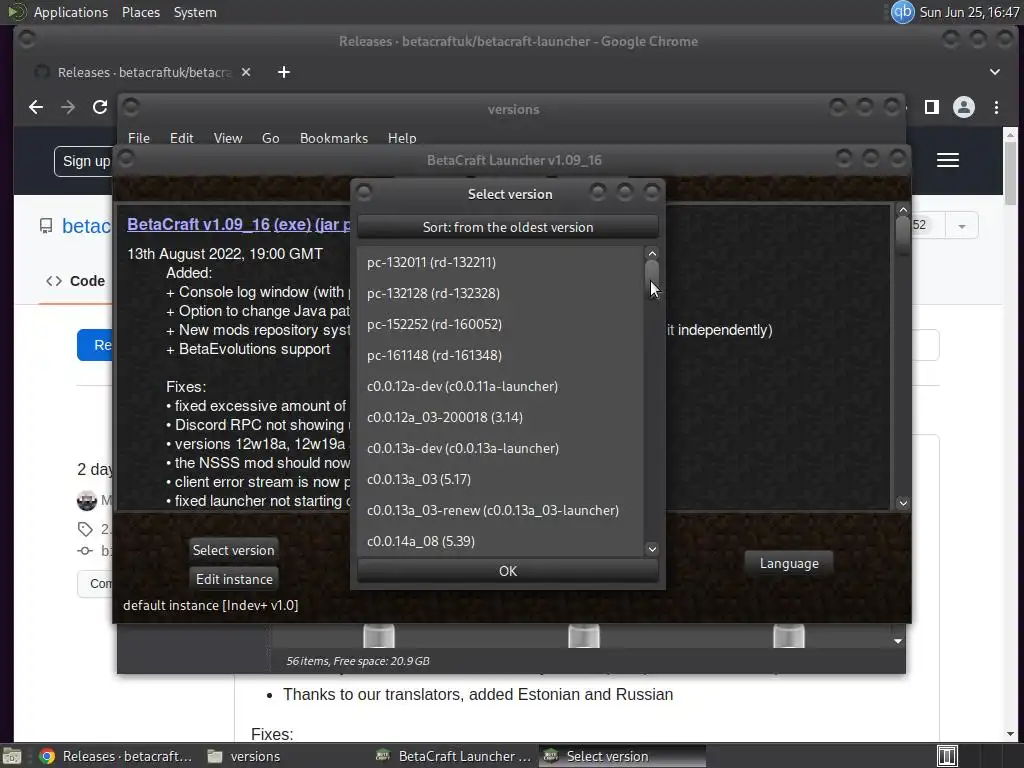Click down arrow of launcher changelog scrollbar
Image resolution: width=1024 pixels, height=768 pixels.
903,503
